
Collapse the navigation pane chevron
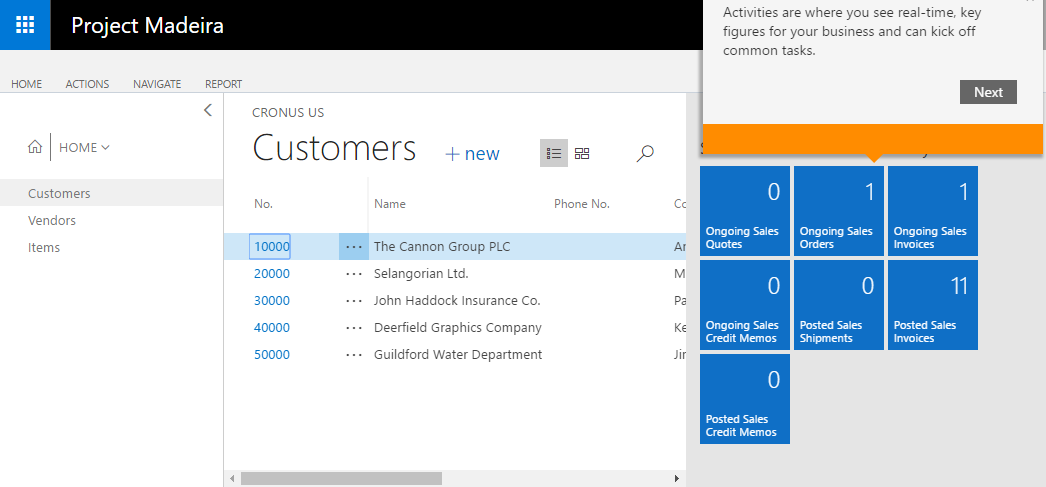[207, 110]
